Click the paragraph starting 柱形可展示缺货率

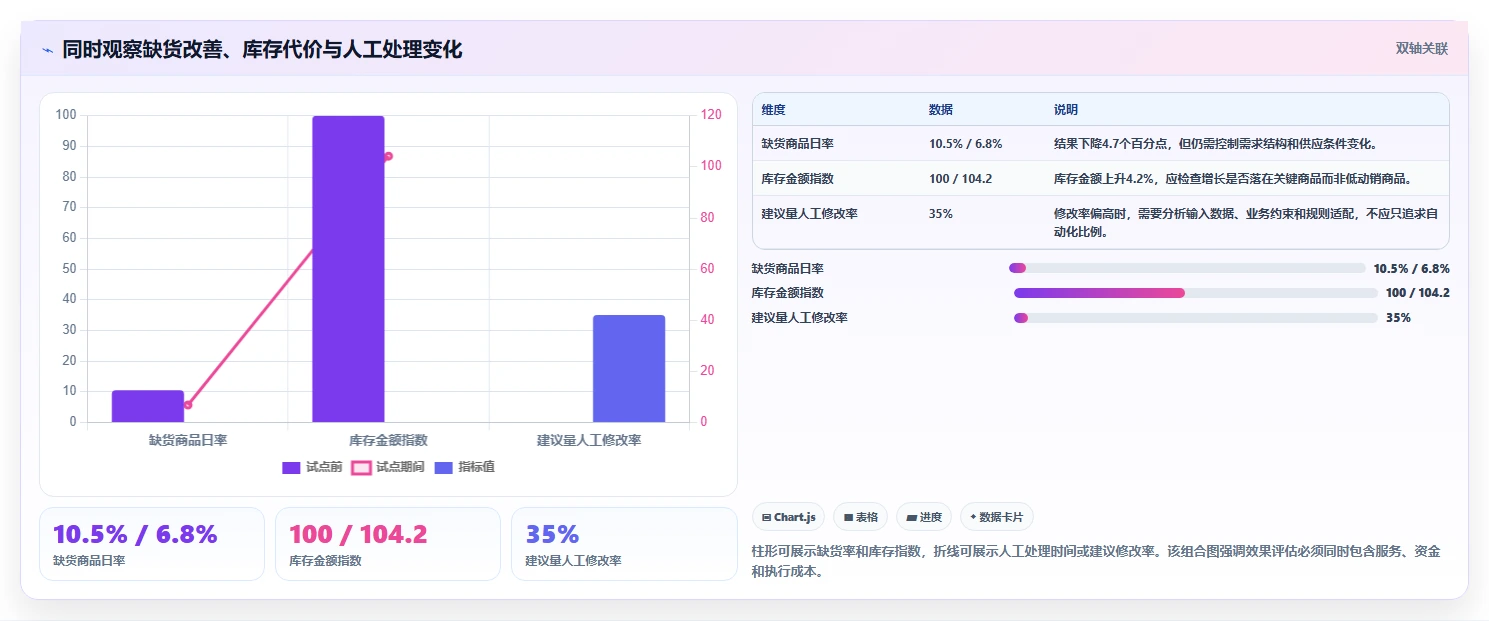[x=1096, y=562]
